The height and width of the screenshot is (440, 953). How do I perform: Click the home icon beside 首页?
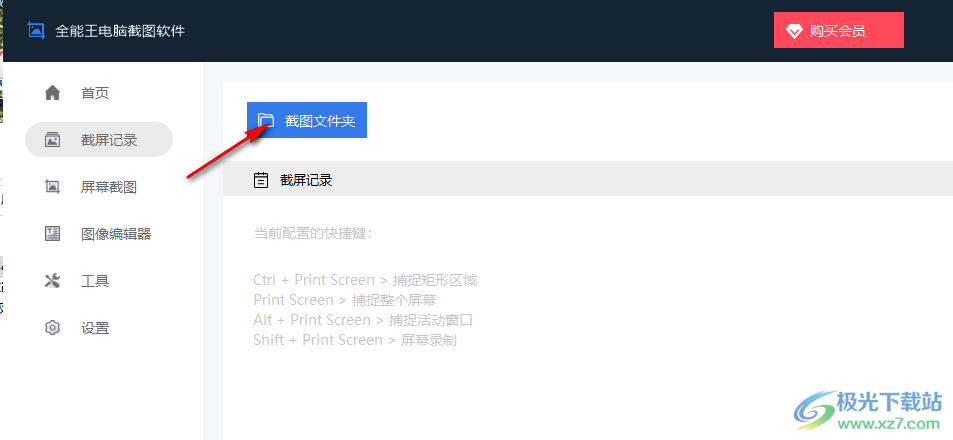click(x=53, y=93)
